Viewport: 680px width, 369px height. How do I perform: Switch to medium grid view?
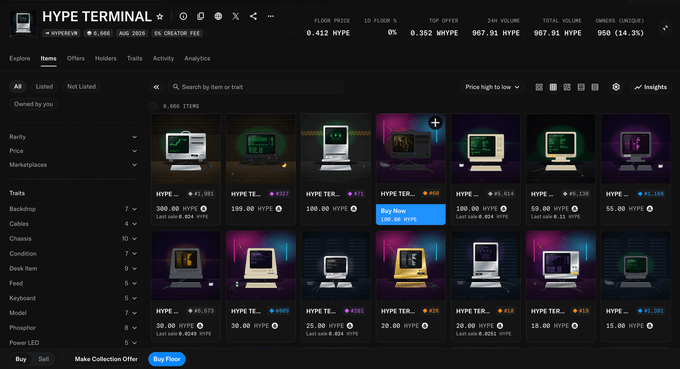click(553, 87)
